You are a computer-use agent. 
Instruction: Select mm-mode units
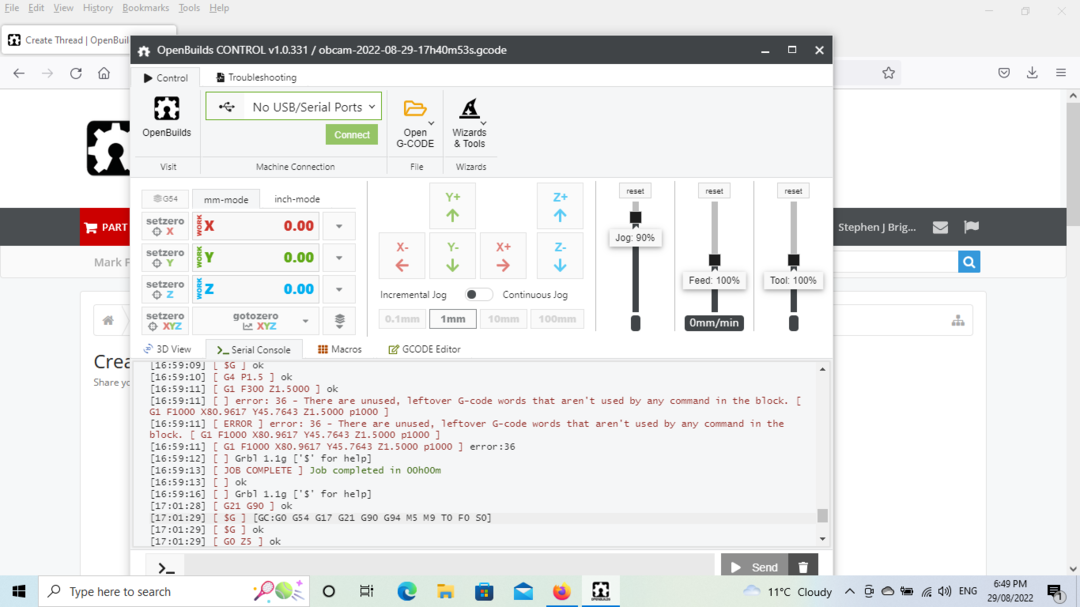coord(226,199)
